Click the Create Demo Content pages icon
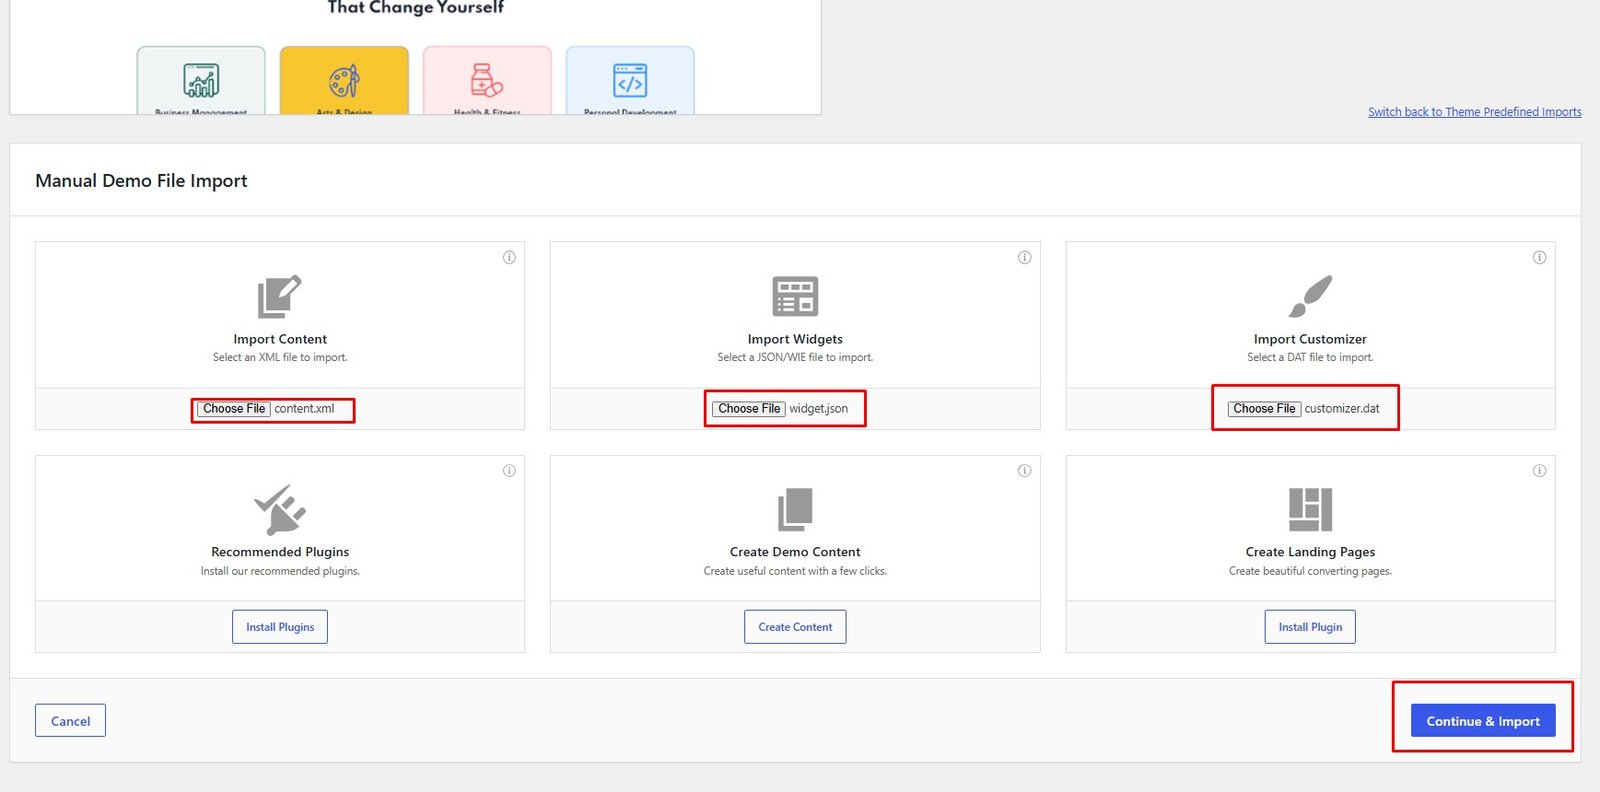This screenshot has width=1600, height=792. coord(795,509)
